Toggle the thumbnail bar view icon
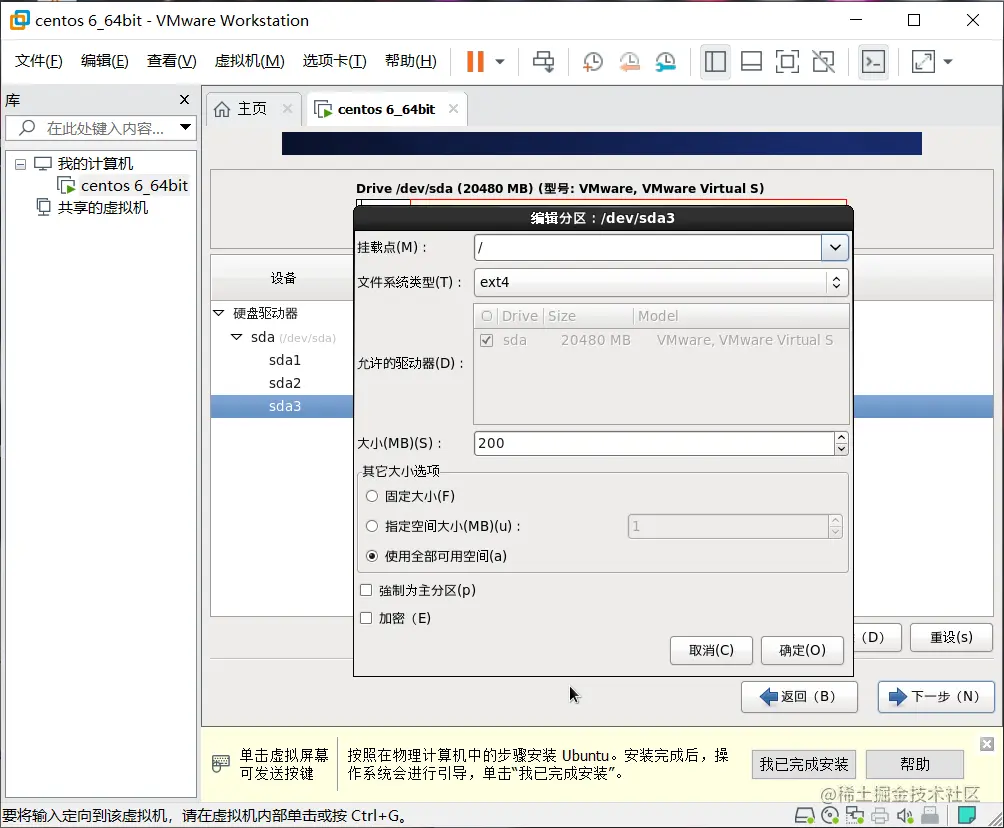Image resolution: width=1004 pixels, height=828 pixels. coord(751,61)
